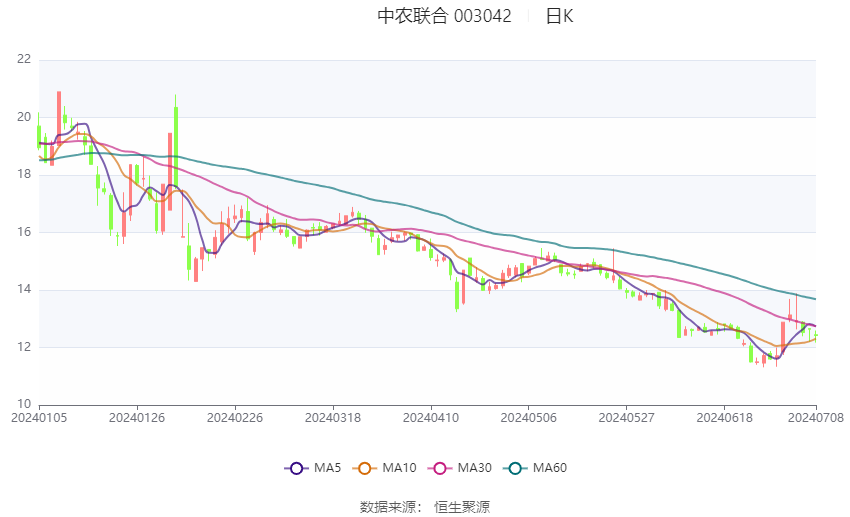
Task: Click the x-axis date label 20240226
Action: pos(235,418)
